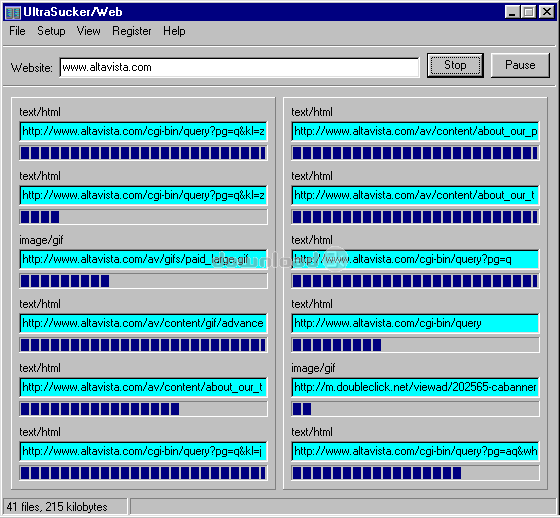Open the Setup menu
Screen dimensions: 560x518
[x=51, y=31]
